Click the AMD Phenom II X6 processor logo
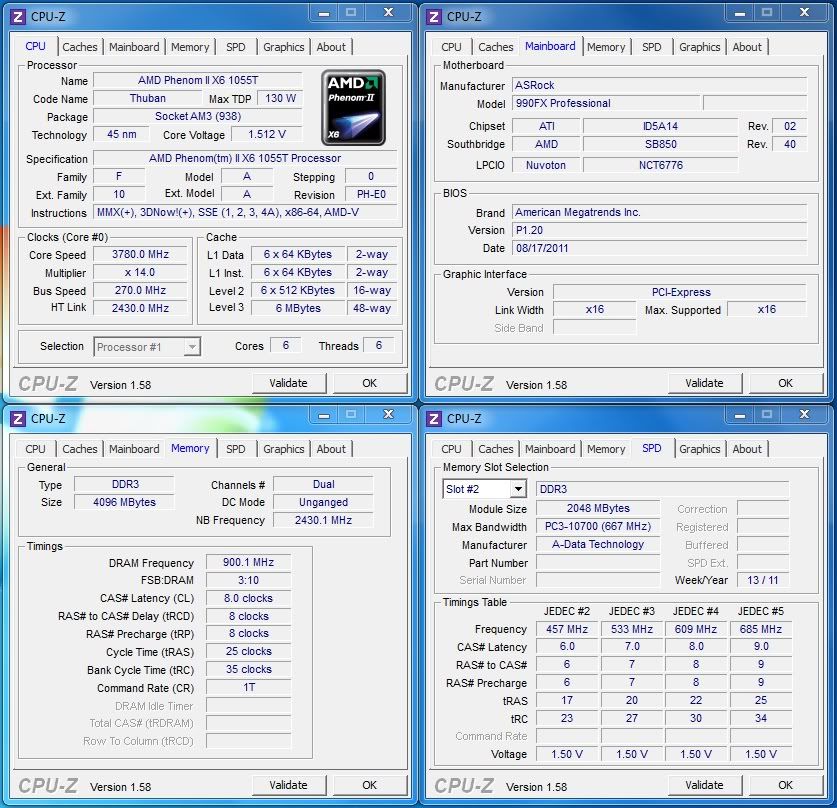The height and width of the screenshot is (808, 837). [x=353, y=108]
